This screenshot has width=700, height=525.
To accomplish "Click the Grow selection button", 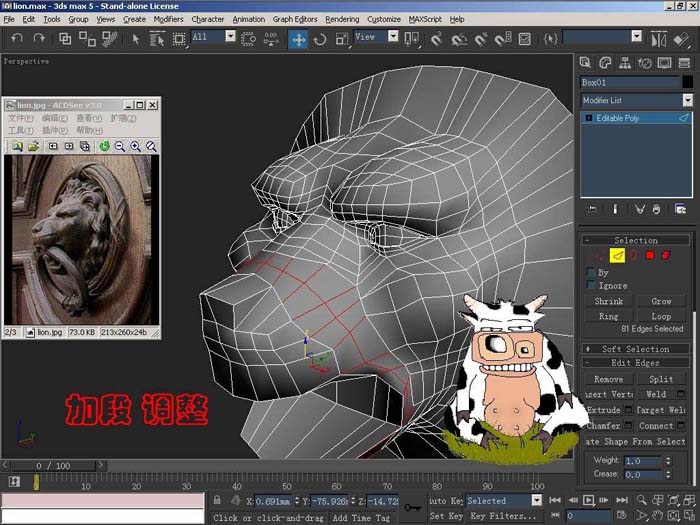I will coord(661,301).
